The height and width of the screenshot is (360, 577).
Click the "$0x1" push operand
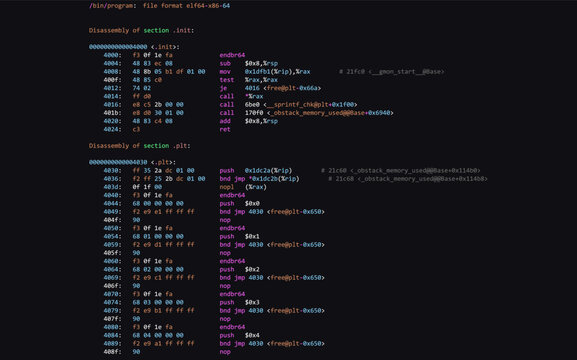(252, 236)
